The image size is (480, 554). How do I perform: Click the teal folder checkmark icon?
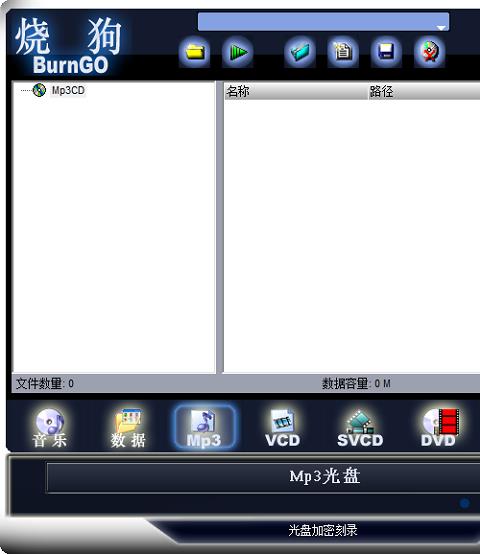[300, 52]
